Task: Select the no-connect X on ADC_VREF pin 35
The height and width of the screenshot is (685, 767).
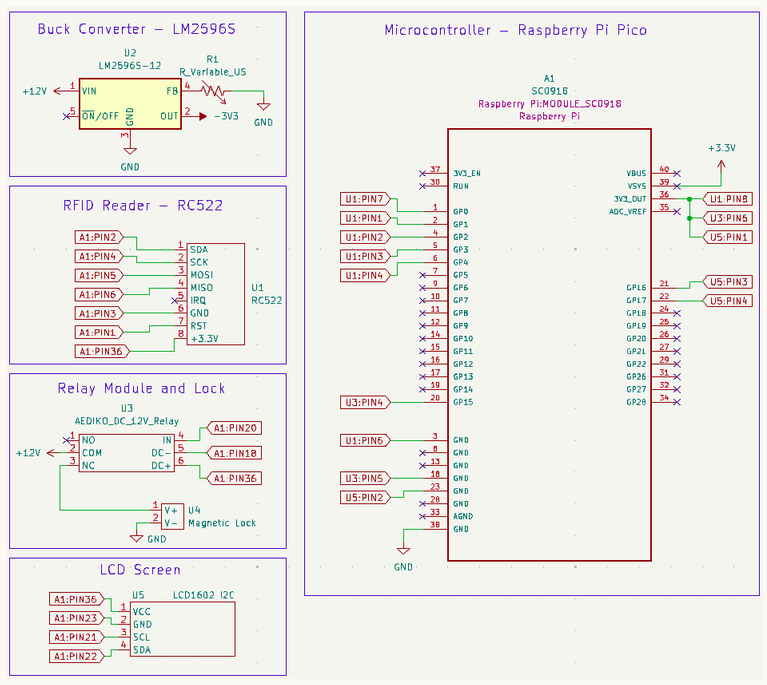Action: pos(677,212)
